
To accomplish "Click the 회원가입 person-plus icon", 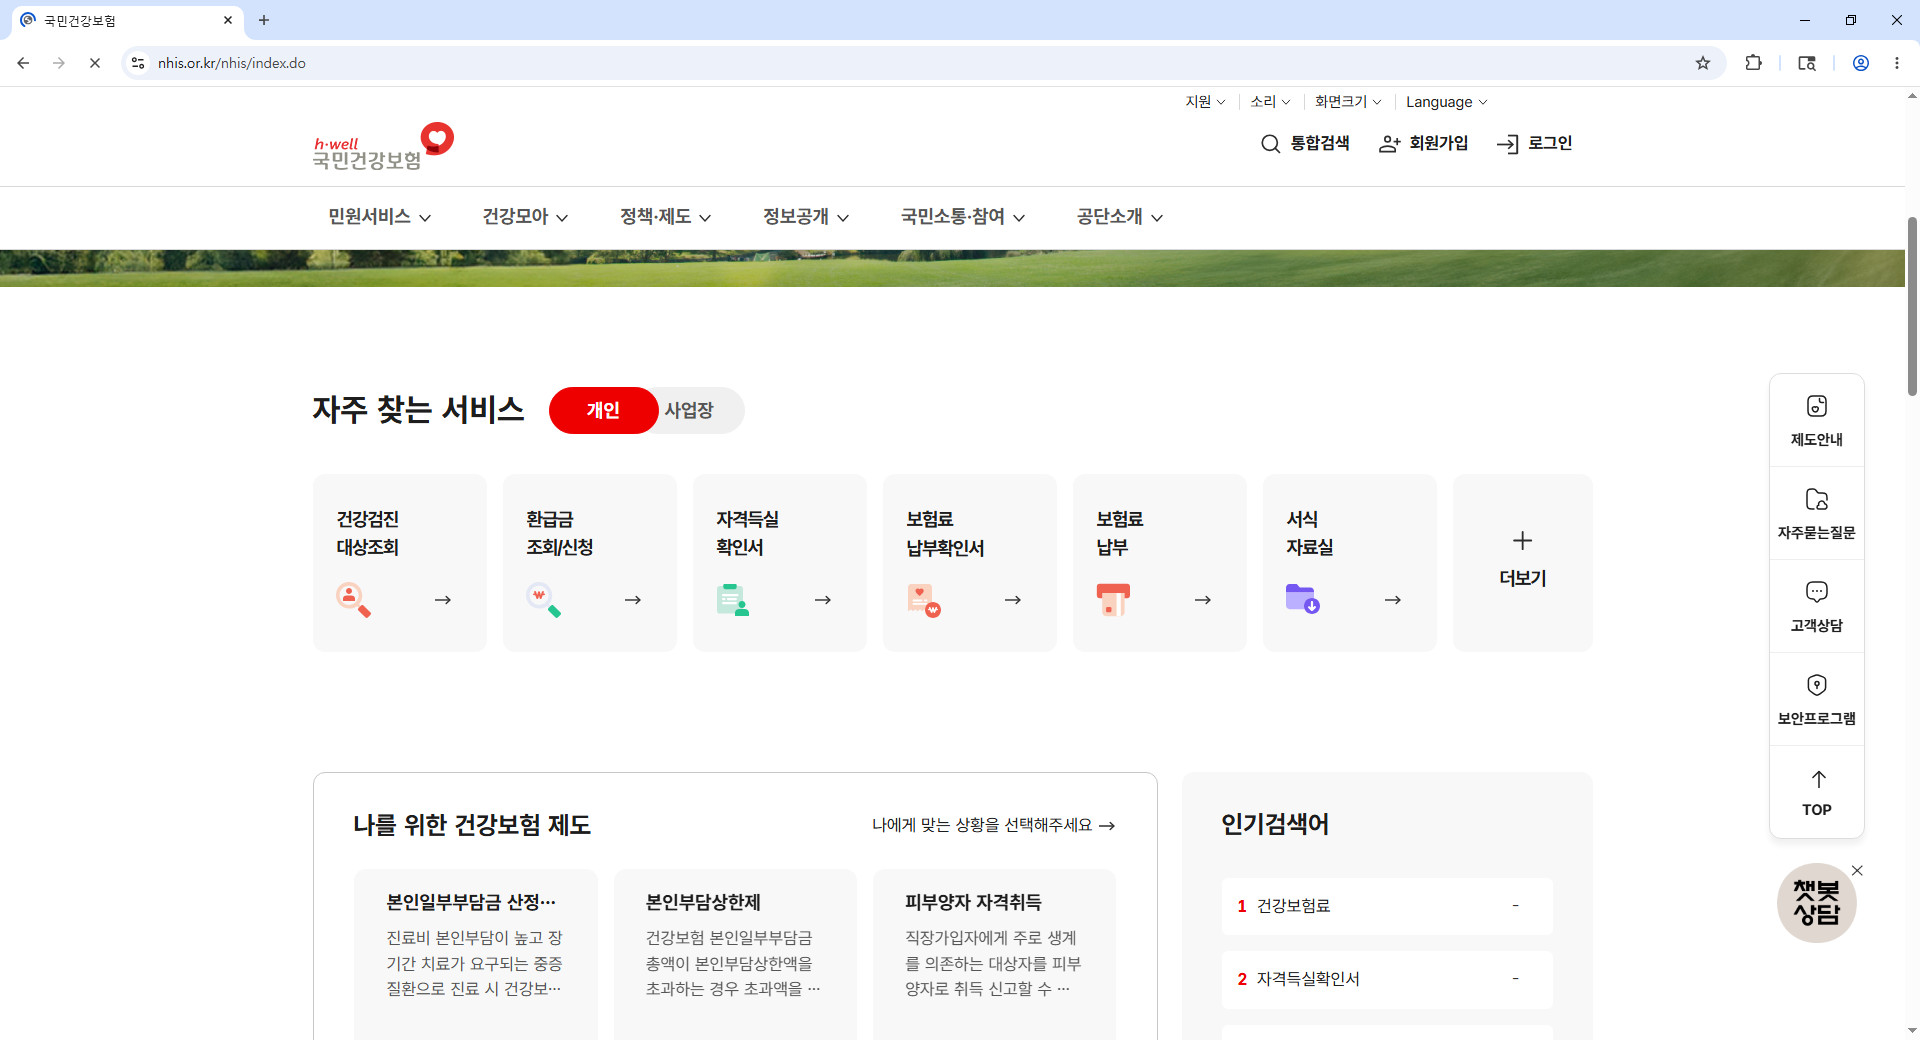I will pyautogui.click(x=1389, y=144).
